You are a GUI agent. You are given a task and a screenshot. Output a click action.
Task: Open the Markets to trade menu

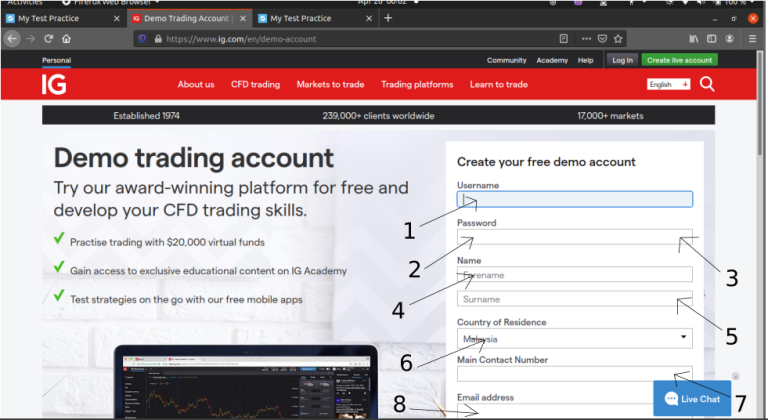click(330, 84)
